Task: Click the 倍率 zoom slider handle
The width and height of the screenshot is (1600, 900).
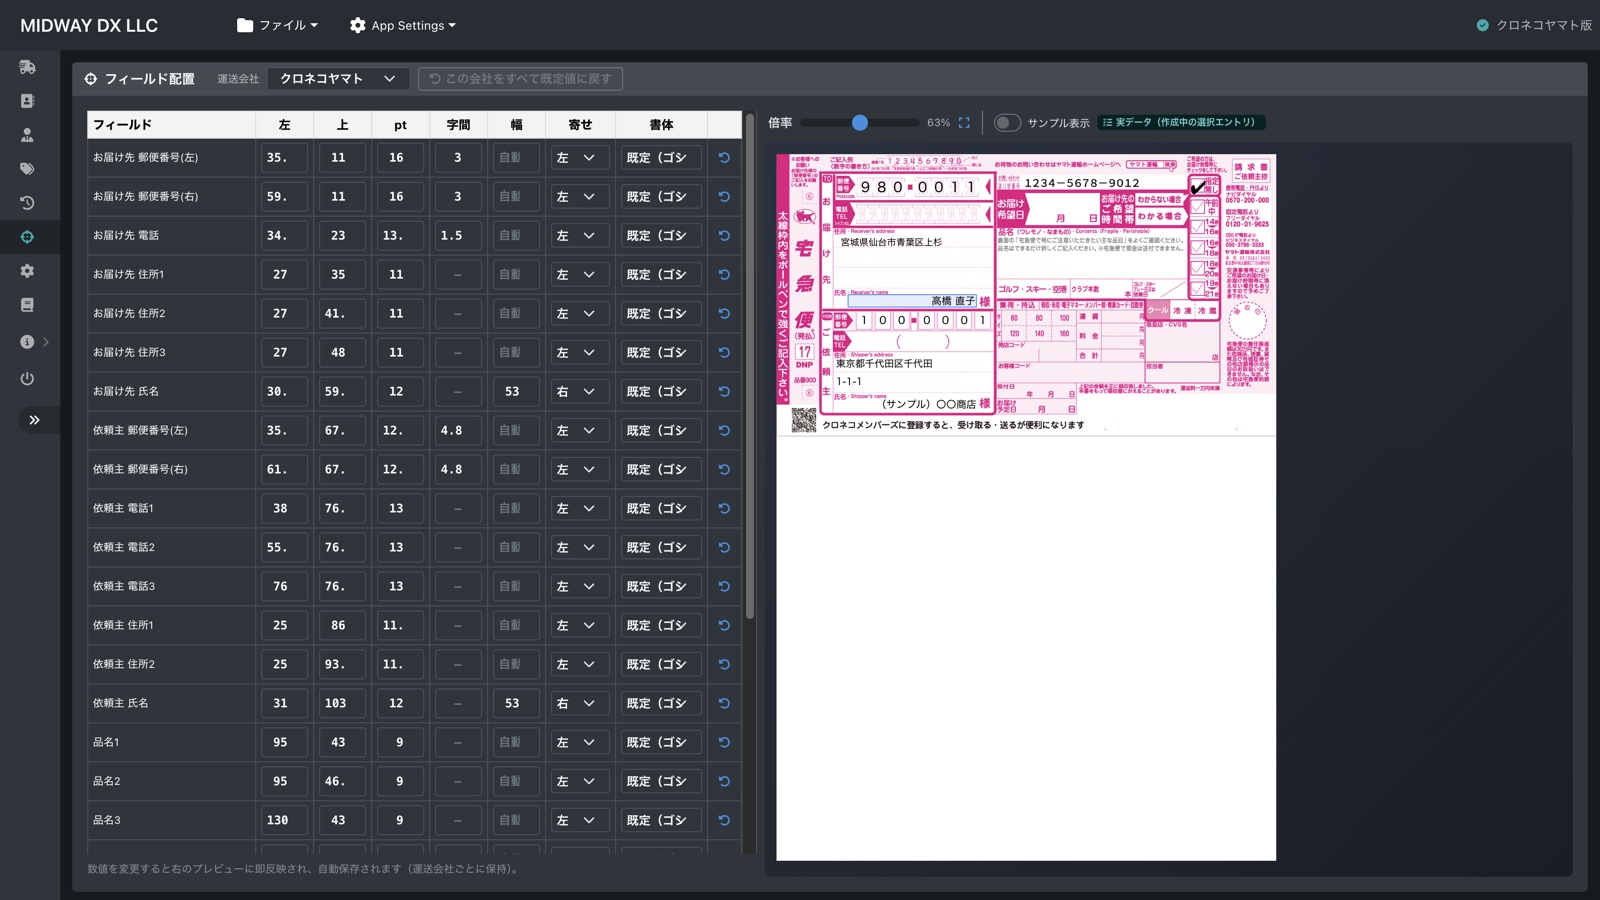Action: click(860, 123)
